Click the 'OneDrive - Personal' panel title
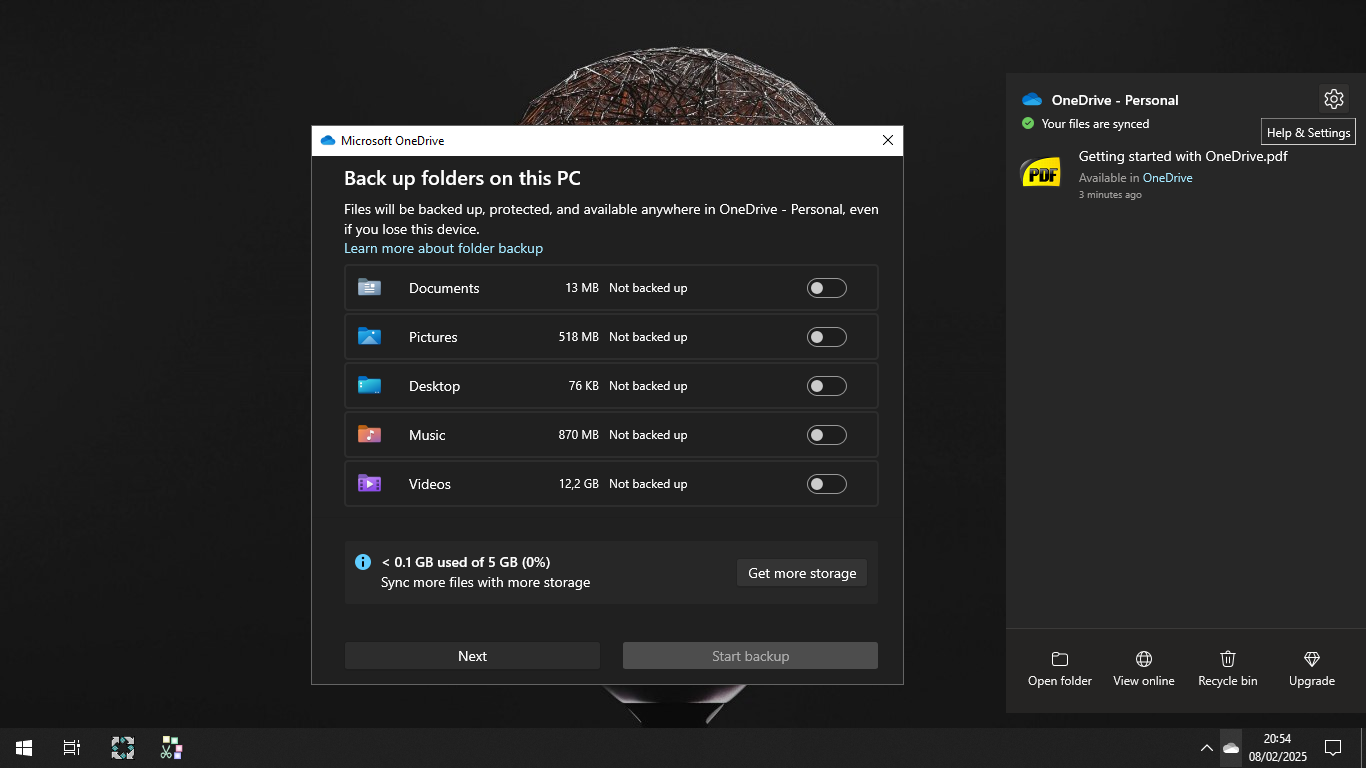1366x768 pixels. click(1115, 100)
